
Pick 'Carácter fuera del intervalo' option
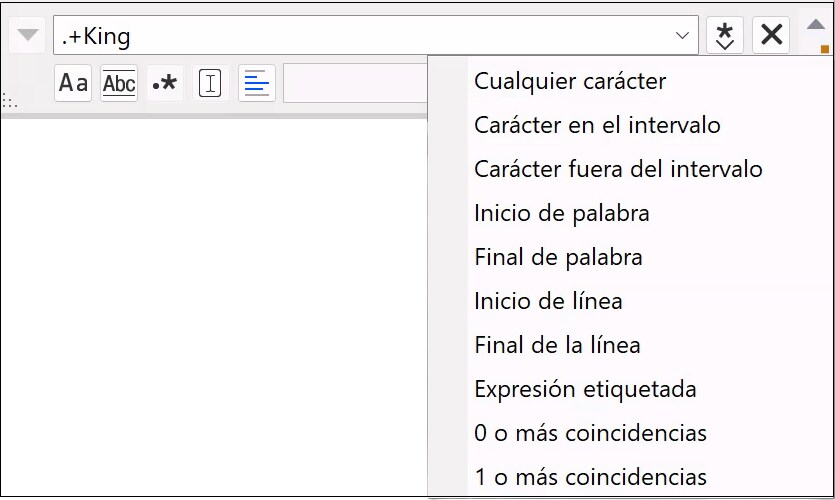(x=618, y=169)
